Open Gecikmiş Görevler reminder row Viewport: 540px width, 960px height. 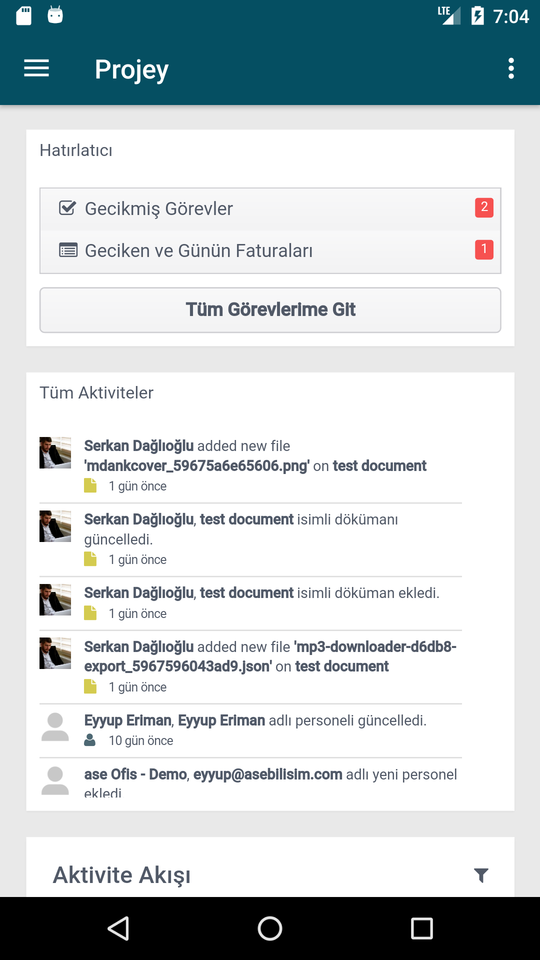pyautogui.click(x=270, y=209)
